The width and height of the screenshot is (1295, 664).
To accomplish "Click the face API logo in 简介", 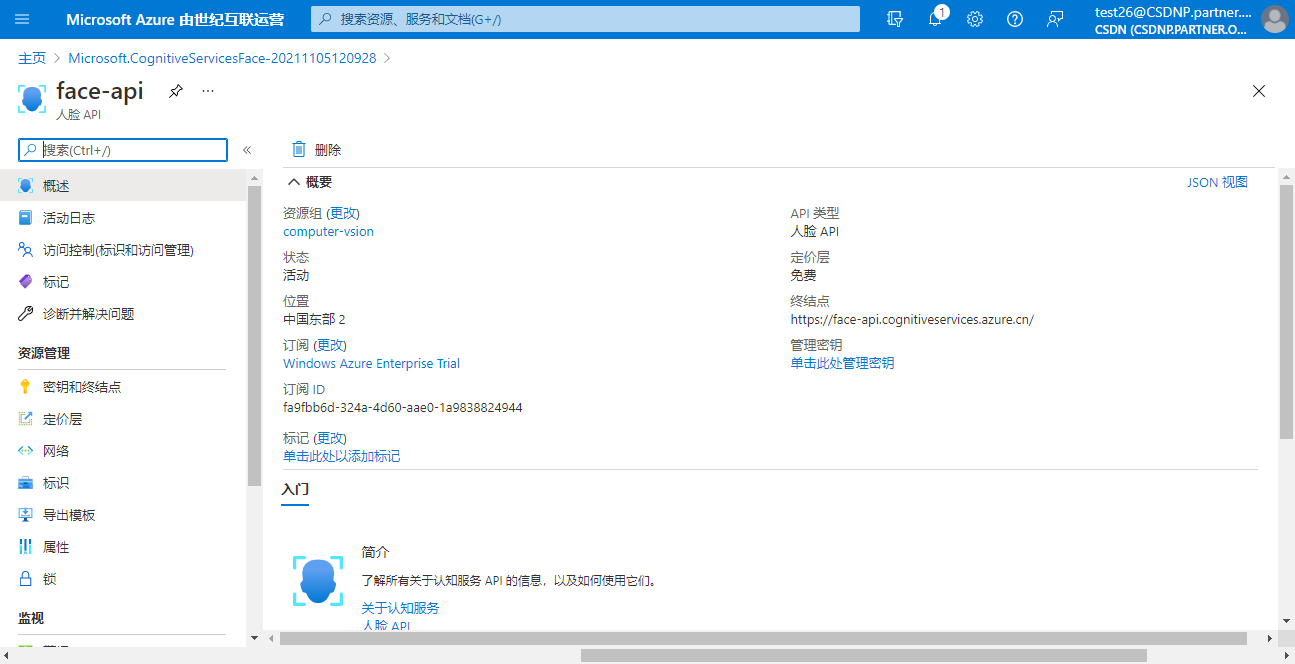I will coord(318,581).
